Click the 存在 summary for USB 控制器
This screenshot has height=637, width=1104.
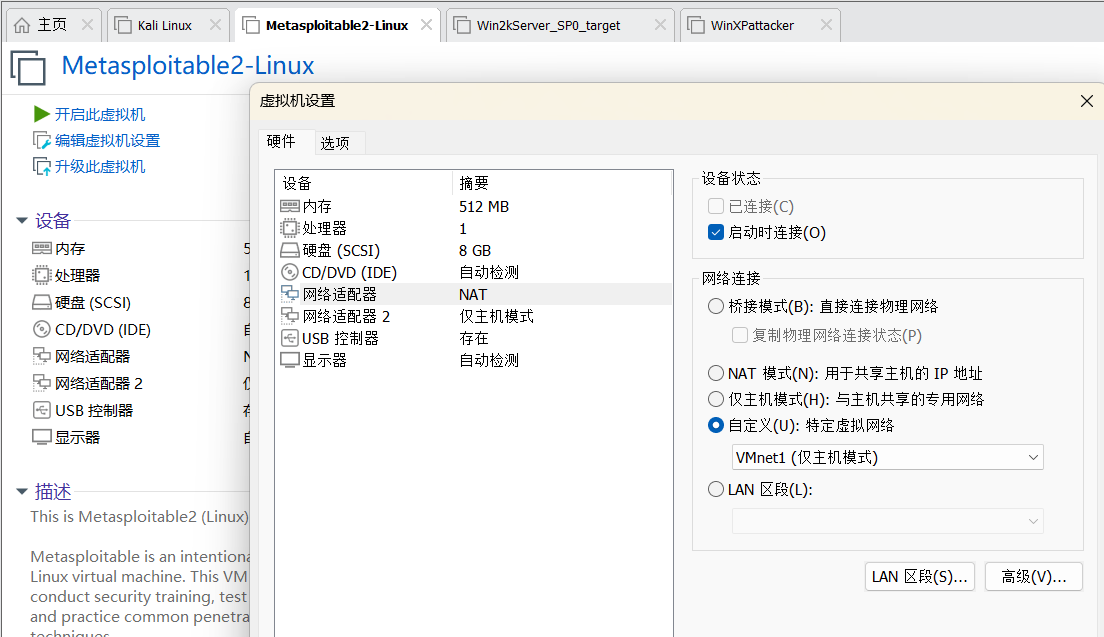[474, 339]
